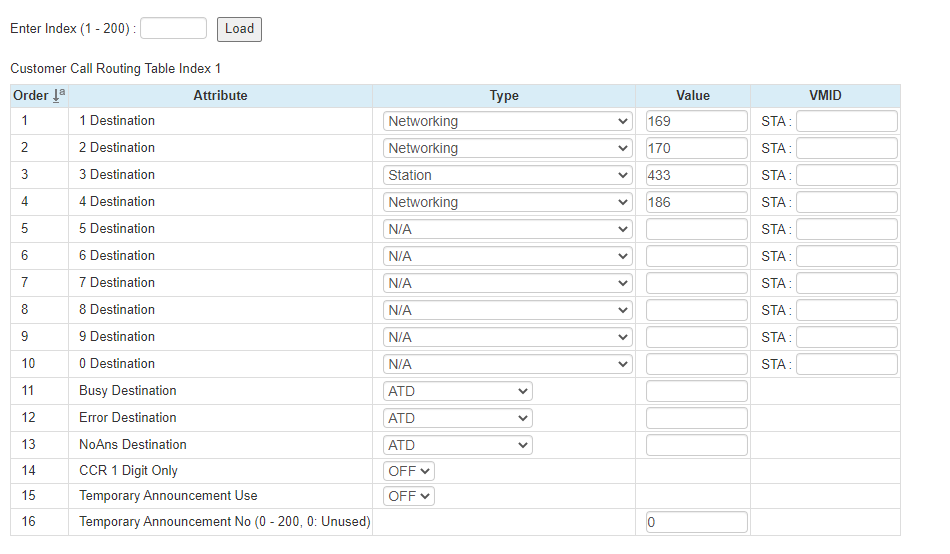Click the 4 Destination value field 186
This screenshot has width=950, height=554.
tap(696, 202)
